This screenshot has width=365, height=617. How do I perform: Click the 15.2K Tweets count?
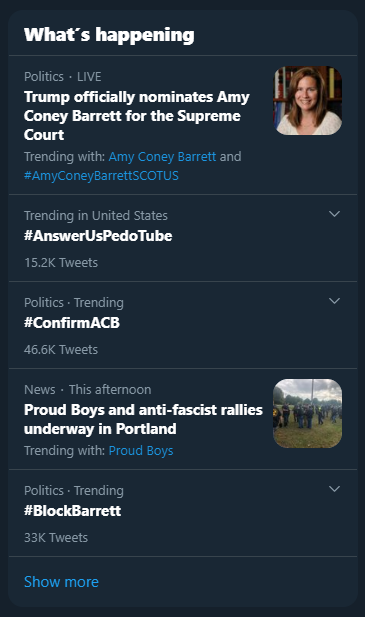coord(61,262)
